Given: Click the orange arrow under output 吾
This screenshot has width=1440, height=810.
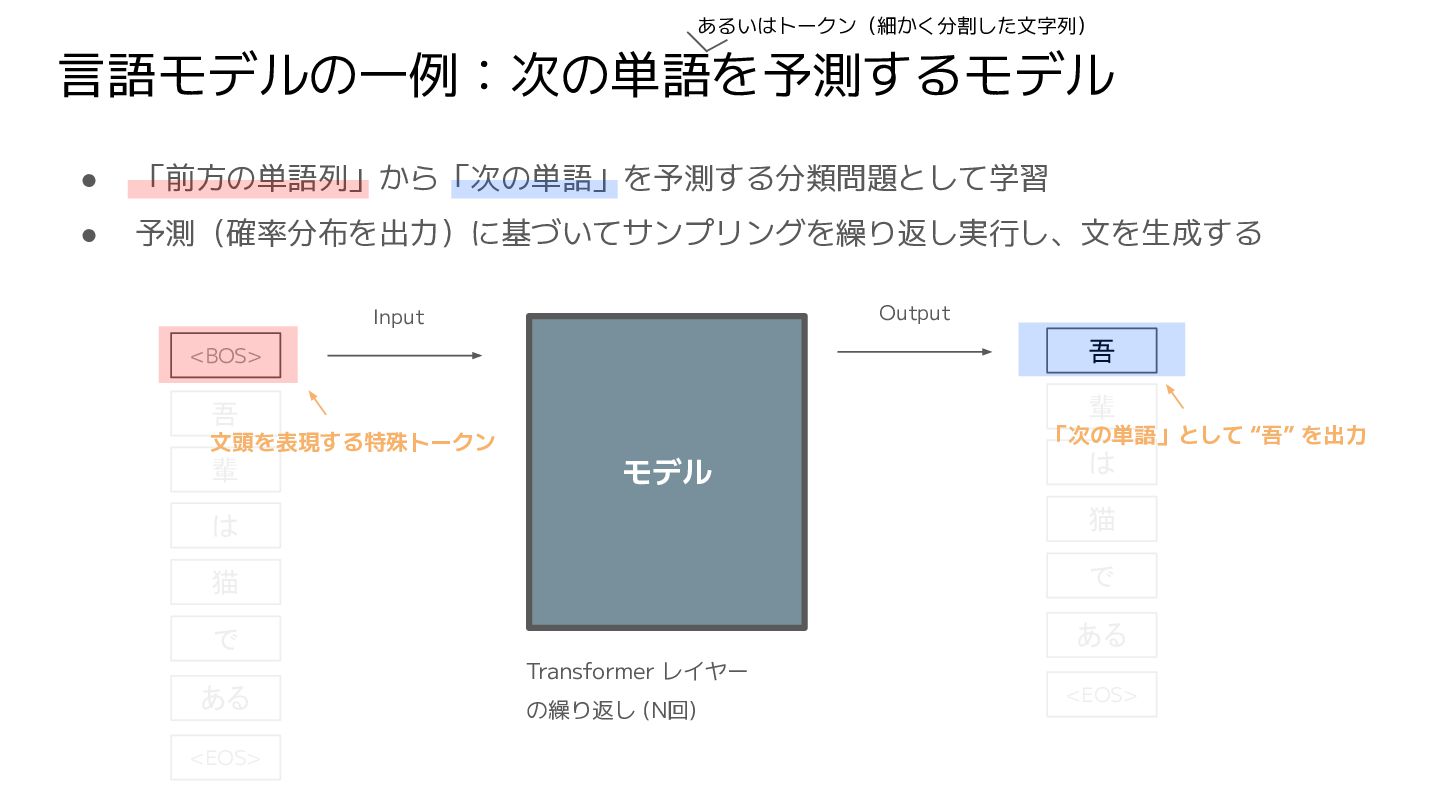Looking at the screenshot, I should (1175, 397).
